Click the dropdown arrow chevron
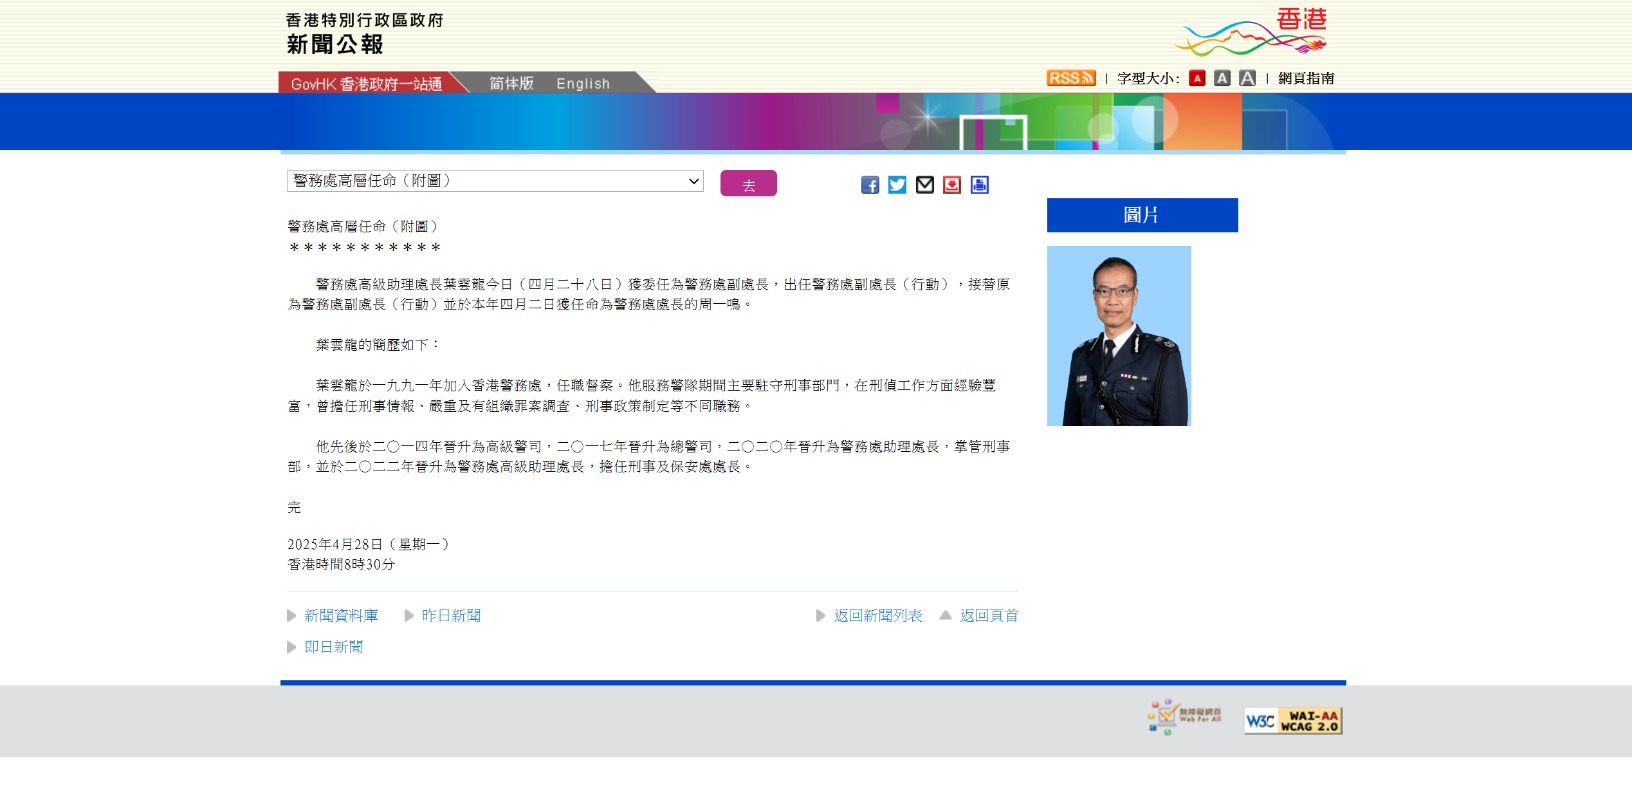1632x800 pixels. coord(694,181)
